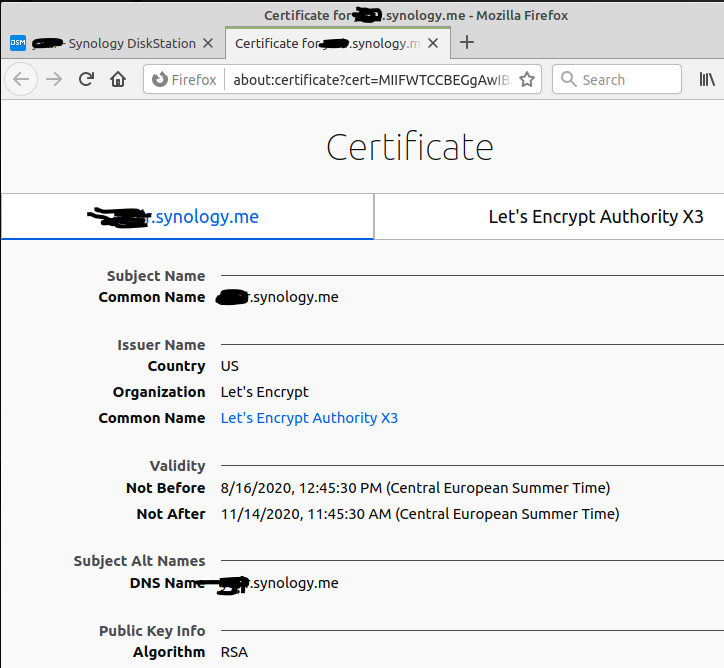Click the large Certificate page title

pos(410,147)
